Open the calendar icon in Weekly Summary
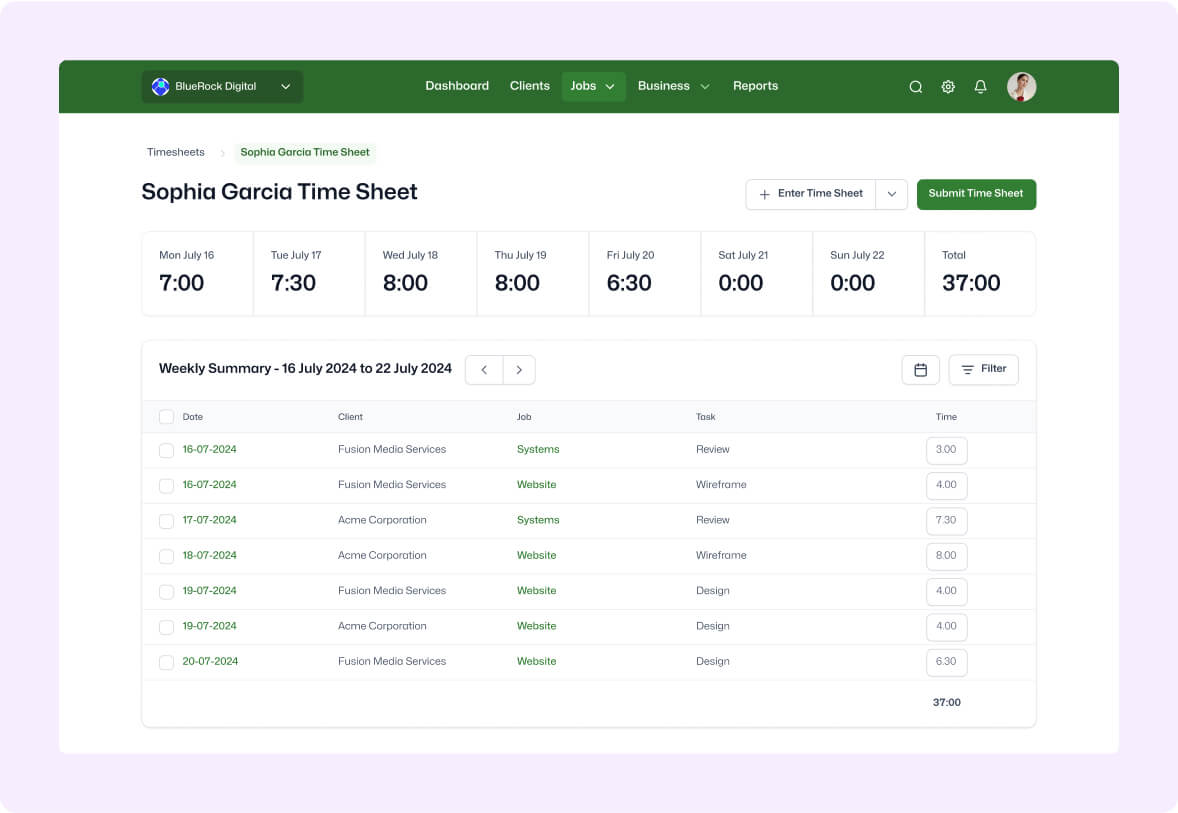 click(x=920, y=369)
